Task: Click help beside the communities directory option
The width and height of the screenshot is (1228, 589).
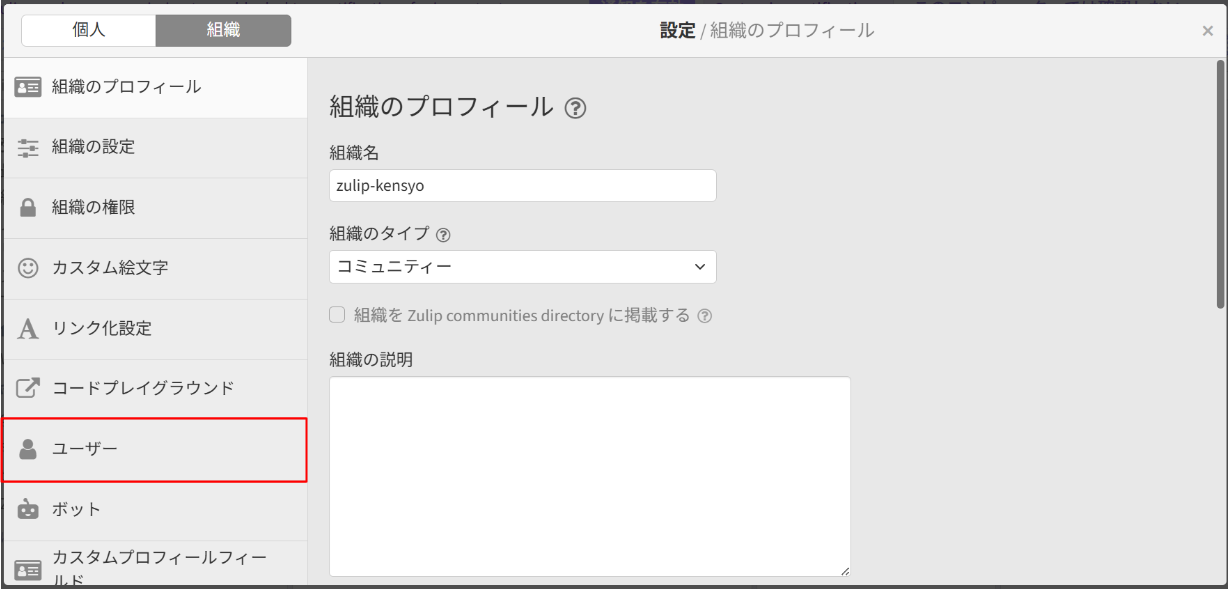Action: (x=708, y=315)
